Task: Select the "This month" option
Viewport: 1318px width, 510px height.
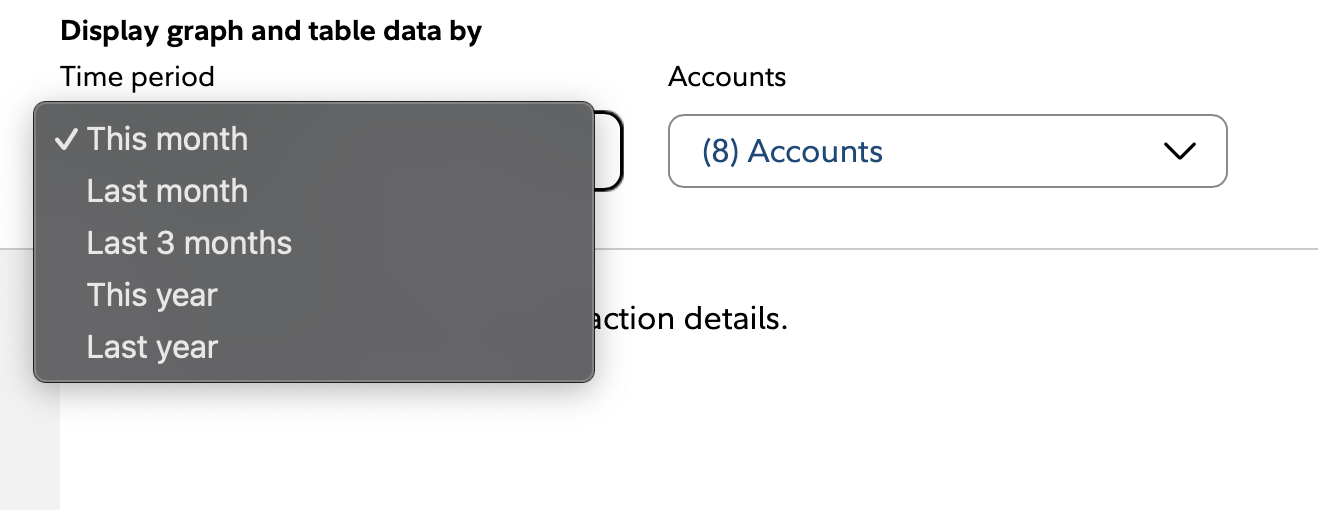Action: (x=167, y=139)
